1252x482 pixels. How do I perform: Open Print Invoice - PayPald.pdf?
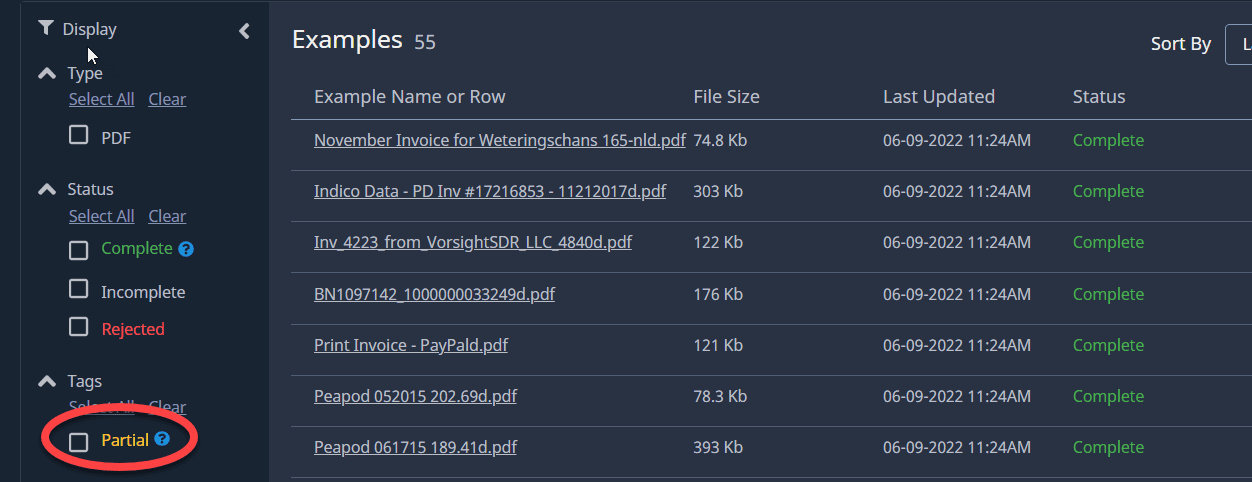[410, 345]
